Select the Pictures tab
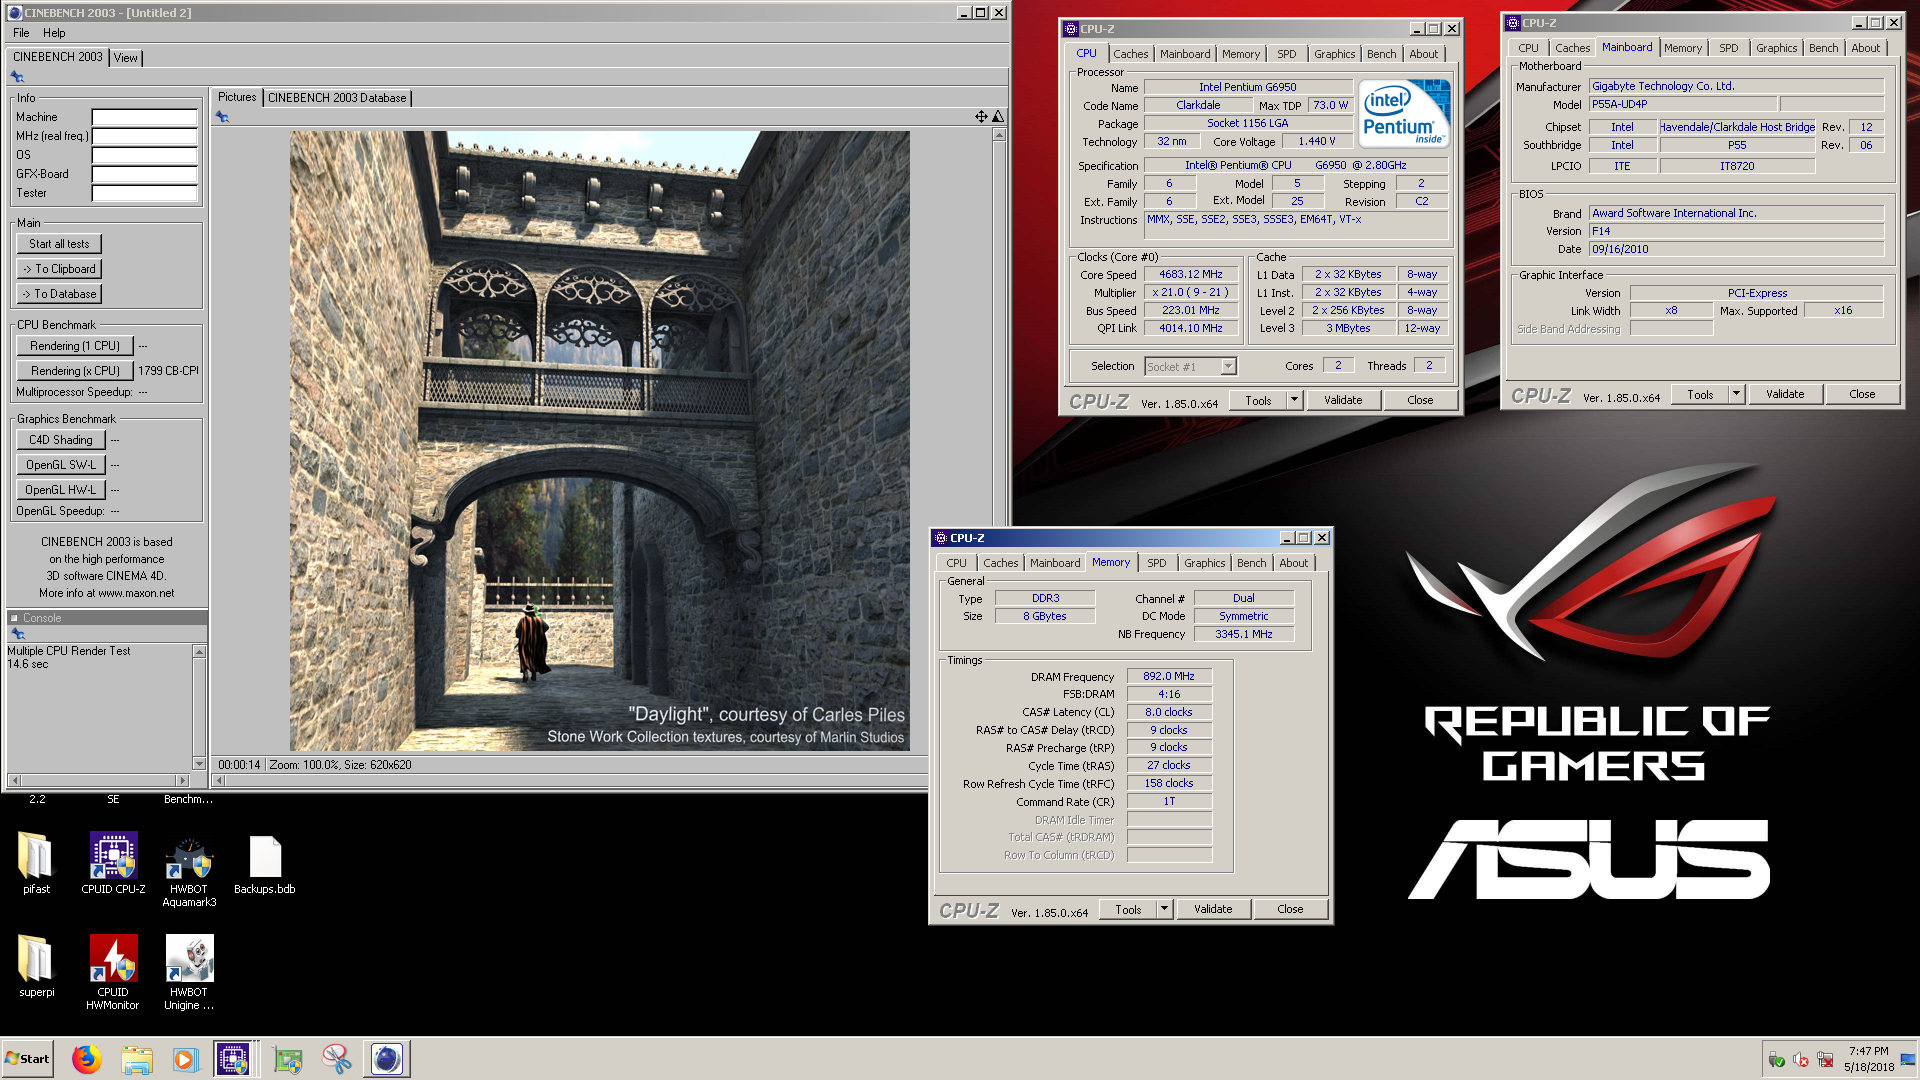The image size is (1920, 1080). click(x=237, y=97)
